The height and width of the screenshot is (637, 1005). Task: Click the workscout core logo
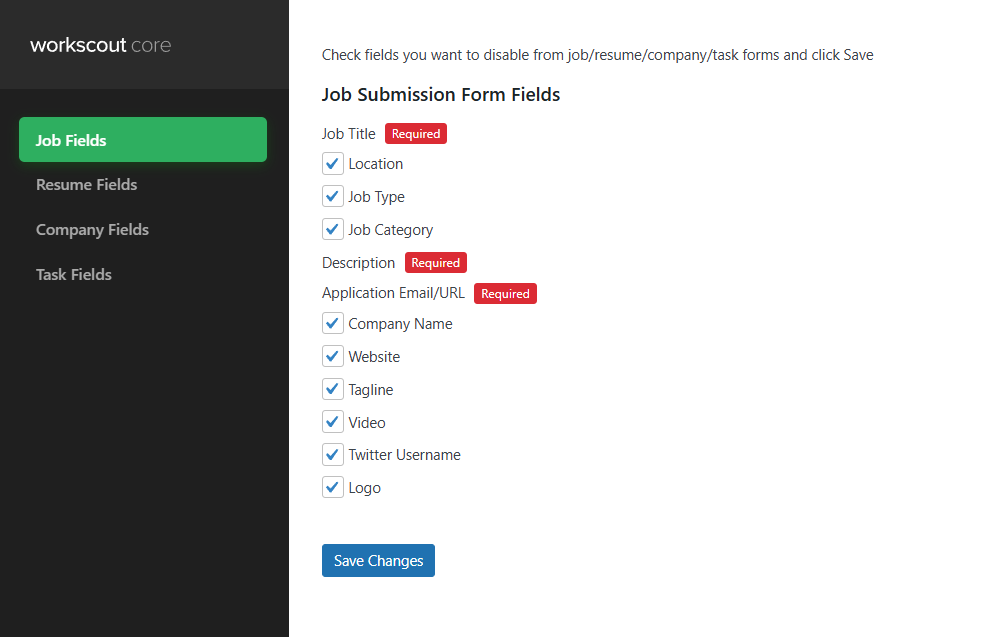pos(101,46)
